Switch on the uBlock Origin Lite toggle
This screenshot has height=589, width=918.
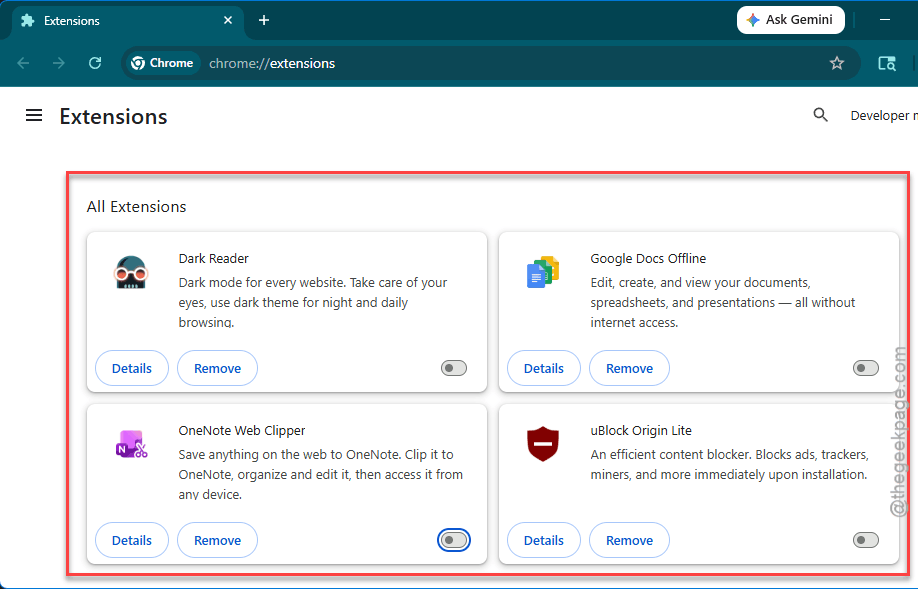click(x=865, y=540)
